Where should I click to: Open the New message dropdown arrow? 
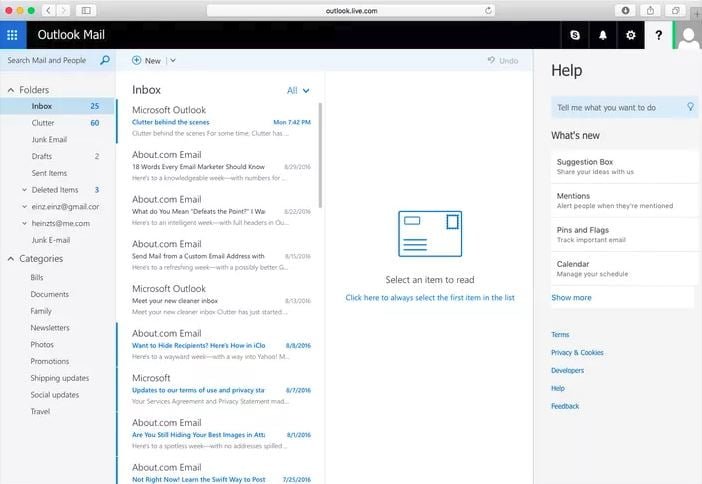(173, 61)
